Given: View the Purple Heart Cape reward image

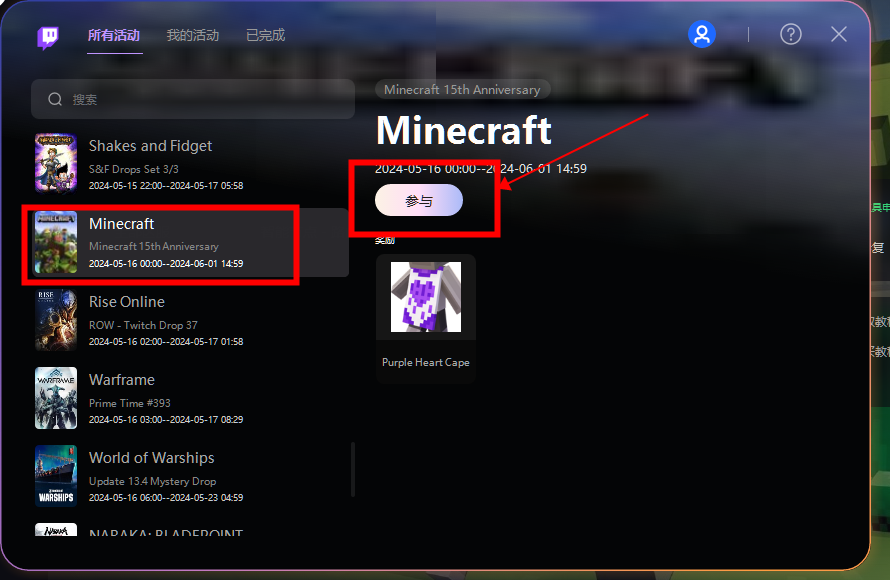Looking at the screenshot, I should tap(426, 297).
